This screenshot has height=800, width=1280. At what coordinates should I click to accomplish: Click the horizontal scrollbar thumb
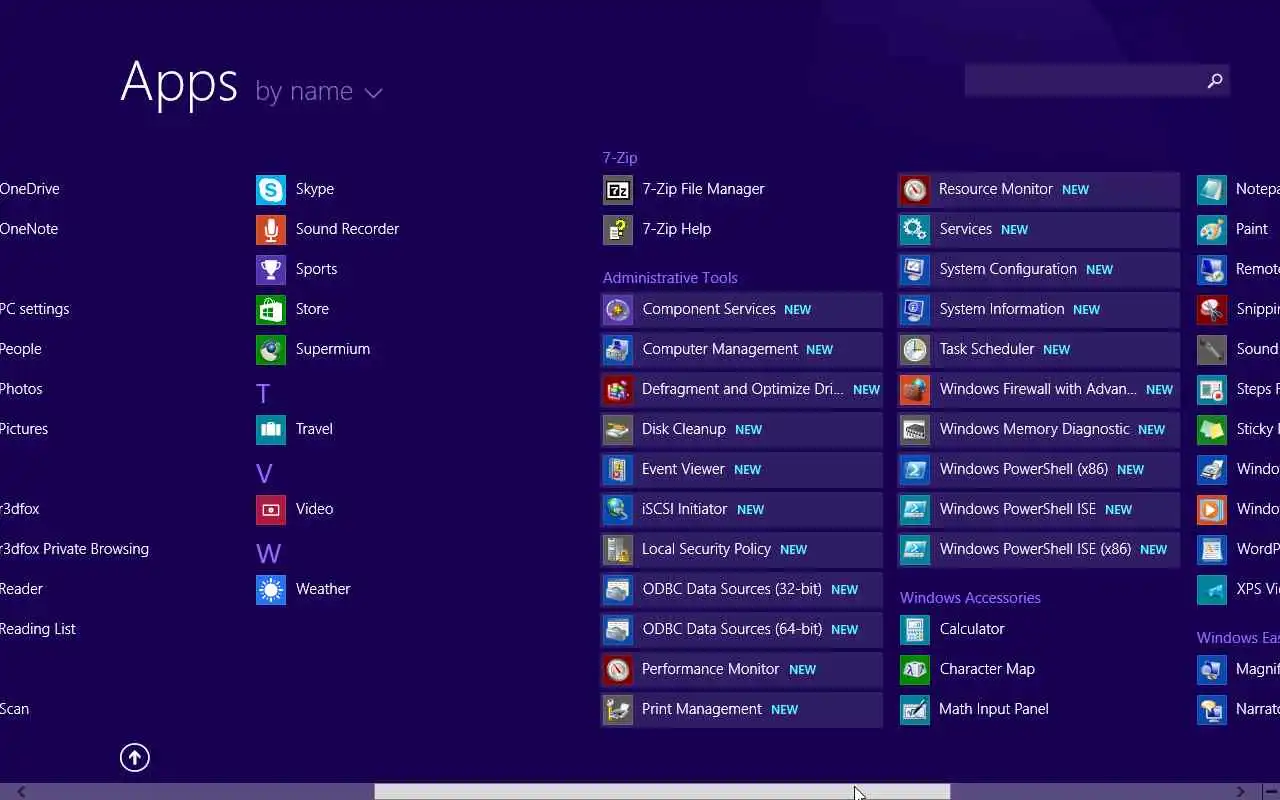(x=662, y=791)
